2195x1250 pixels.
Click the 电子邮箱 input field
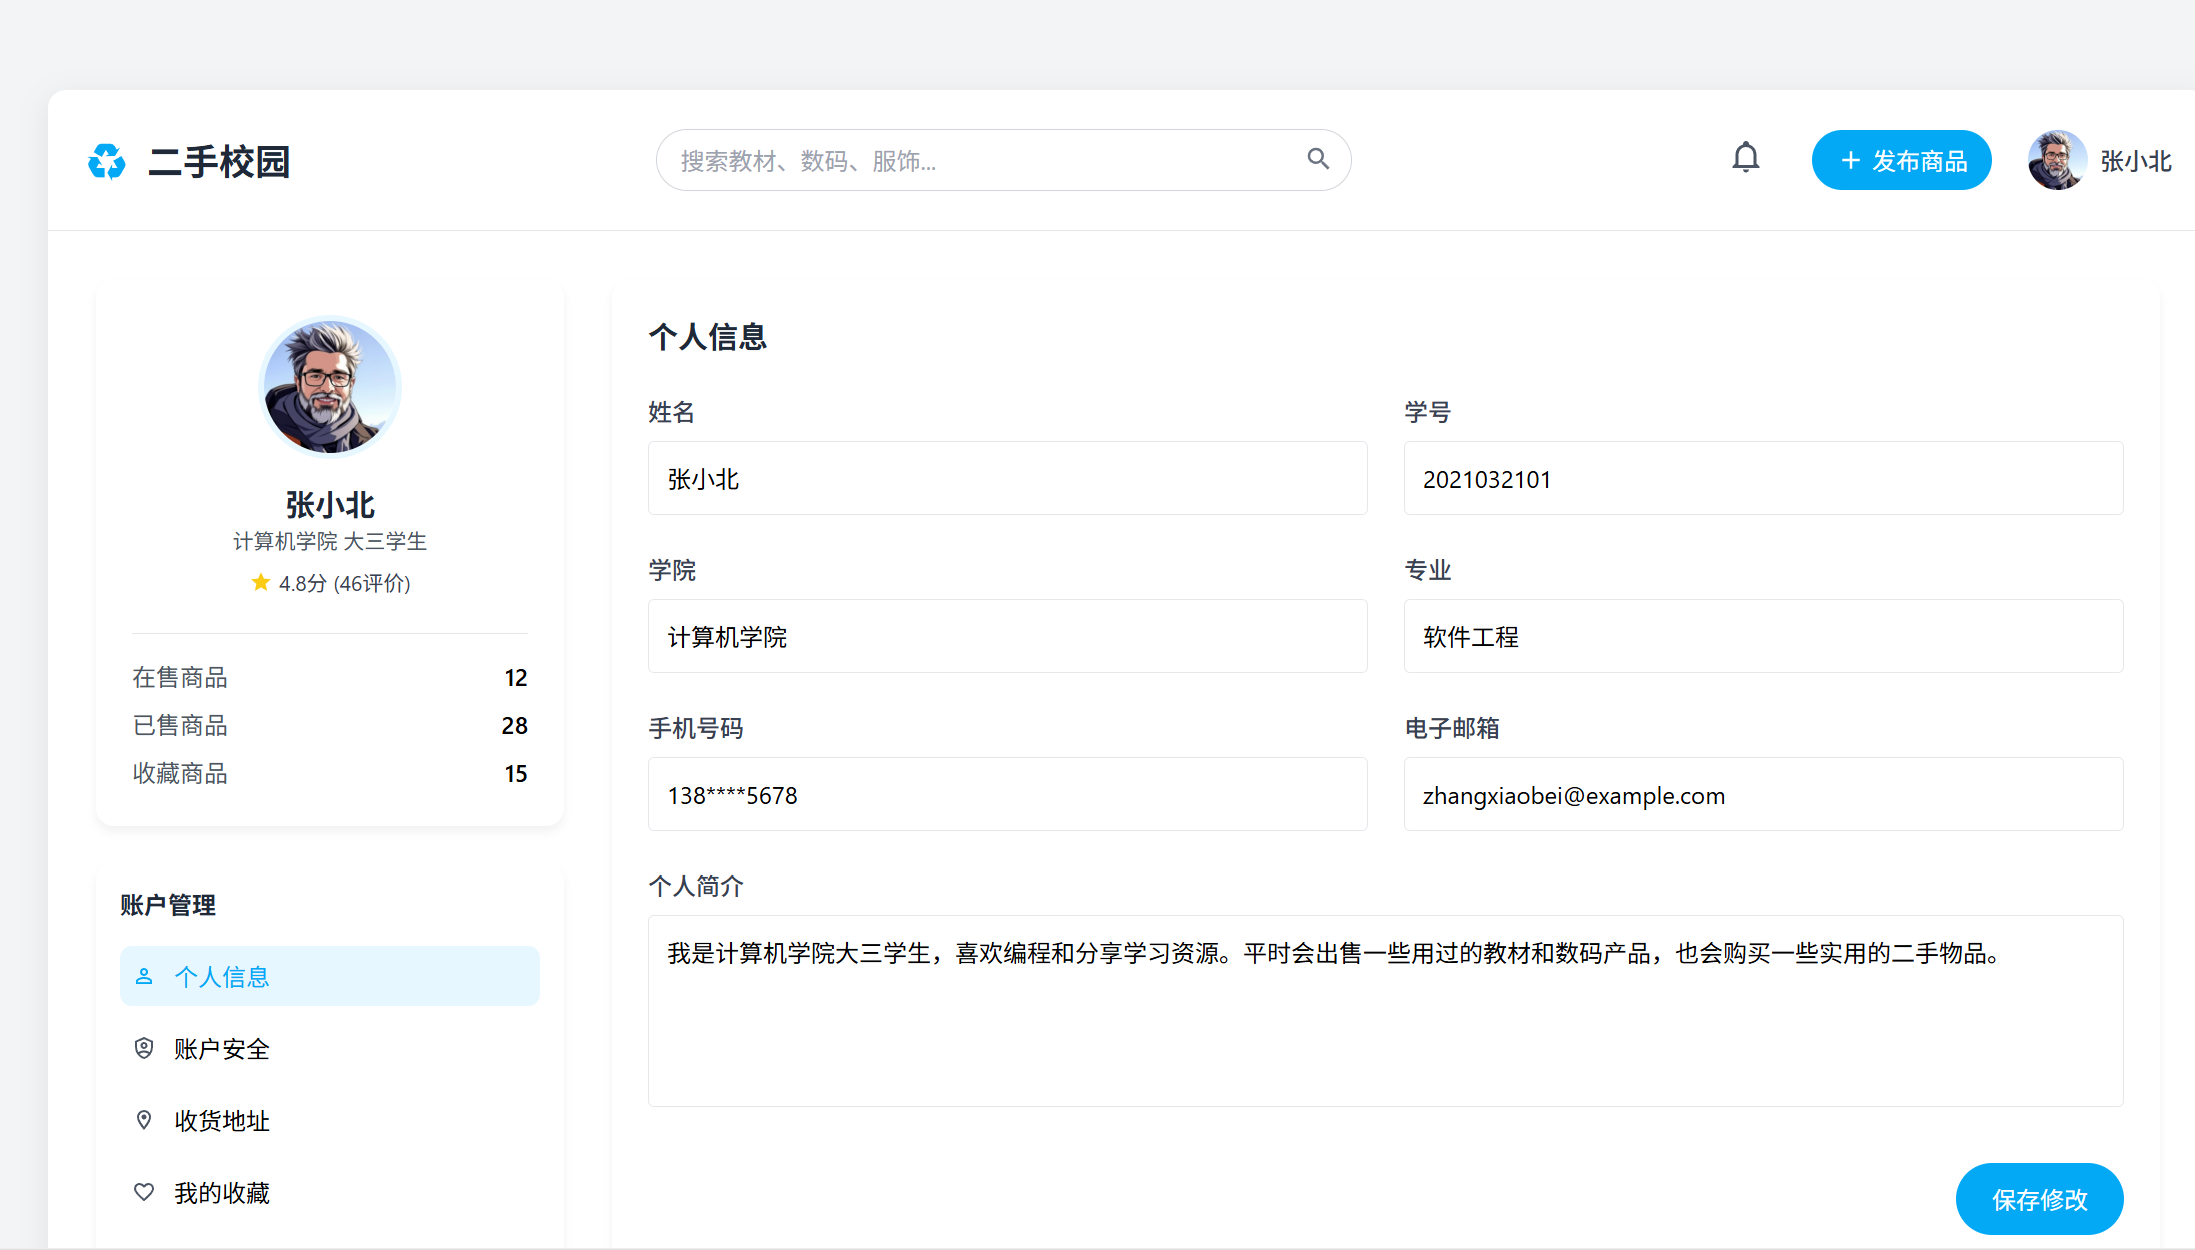pyautogui.click(x=1762, y=795)
